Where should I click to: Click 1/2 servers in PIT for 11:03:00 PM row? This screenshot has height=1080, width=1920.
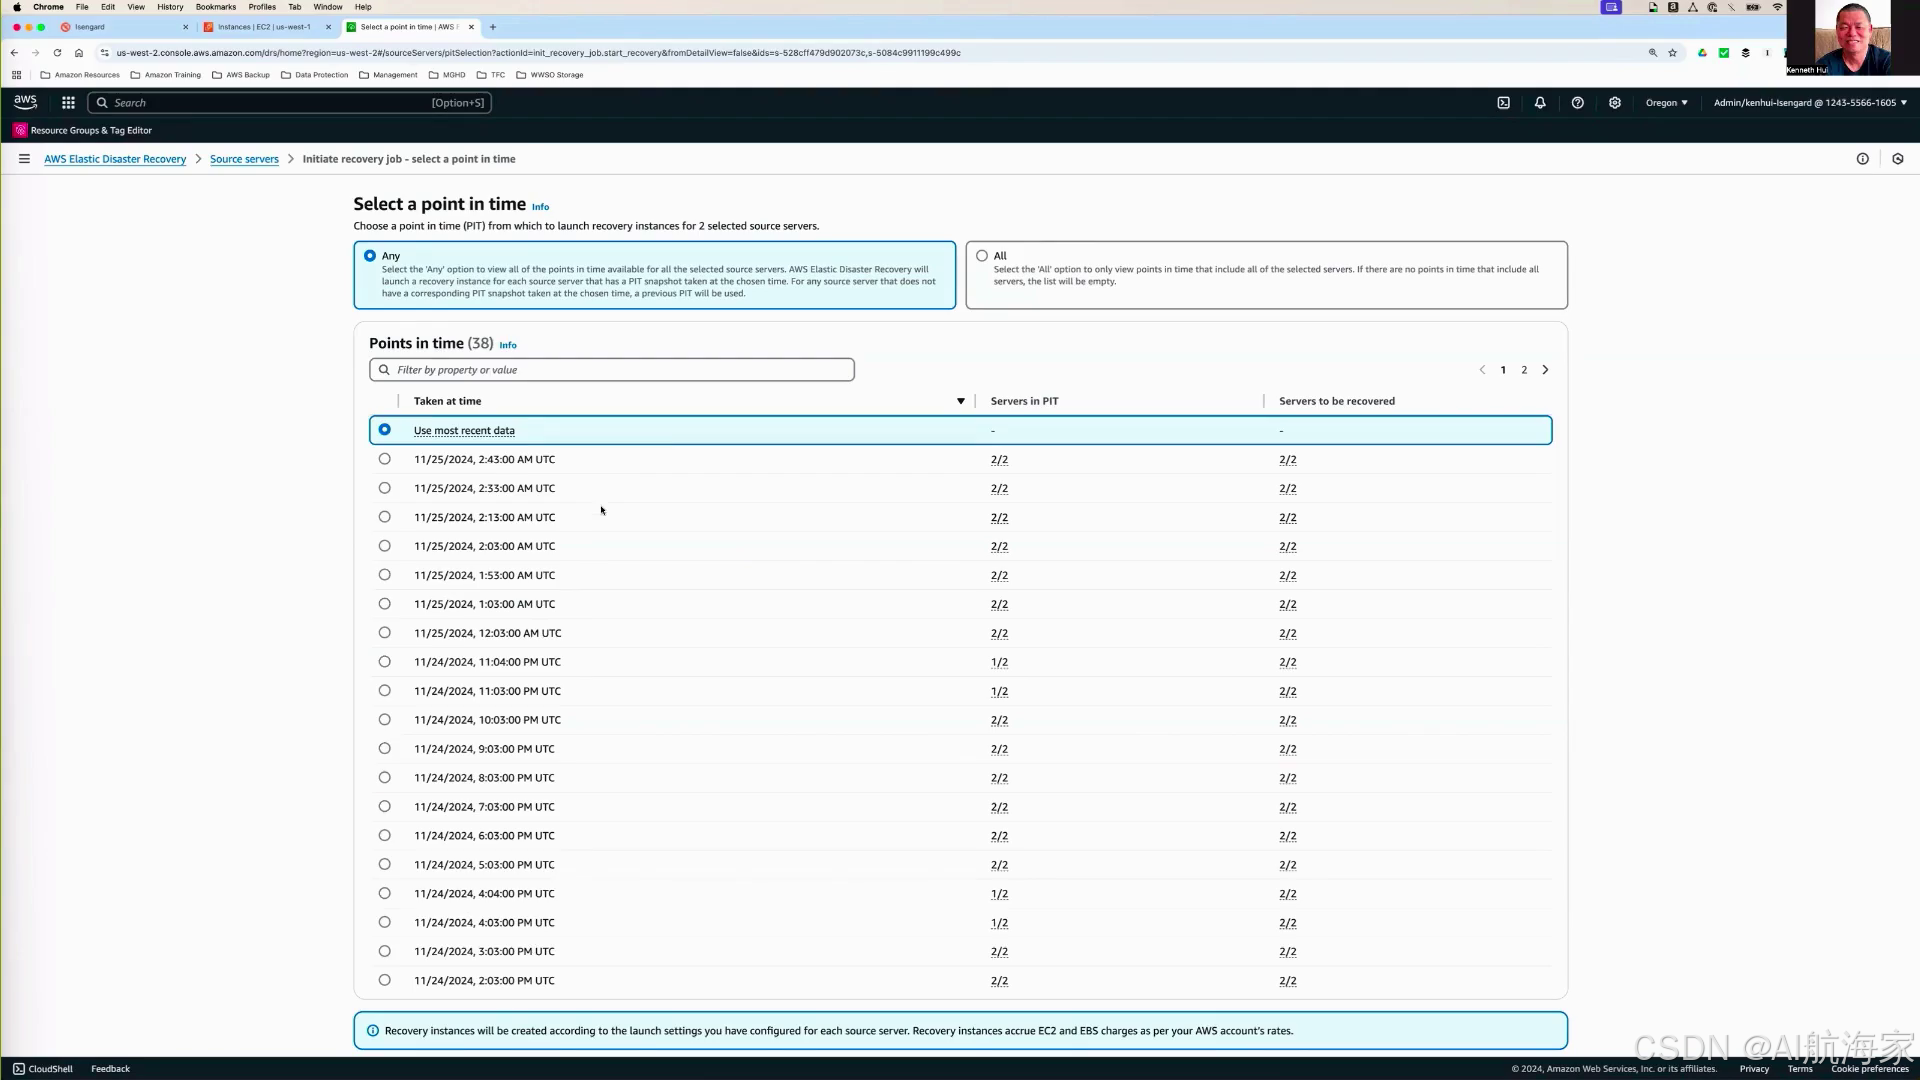pyautogui.click(x=999, y=691)
